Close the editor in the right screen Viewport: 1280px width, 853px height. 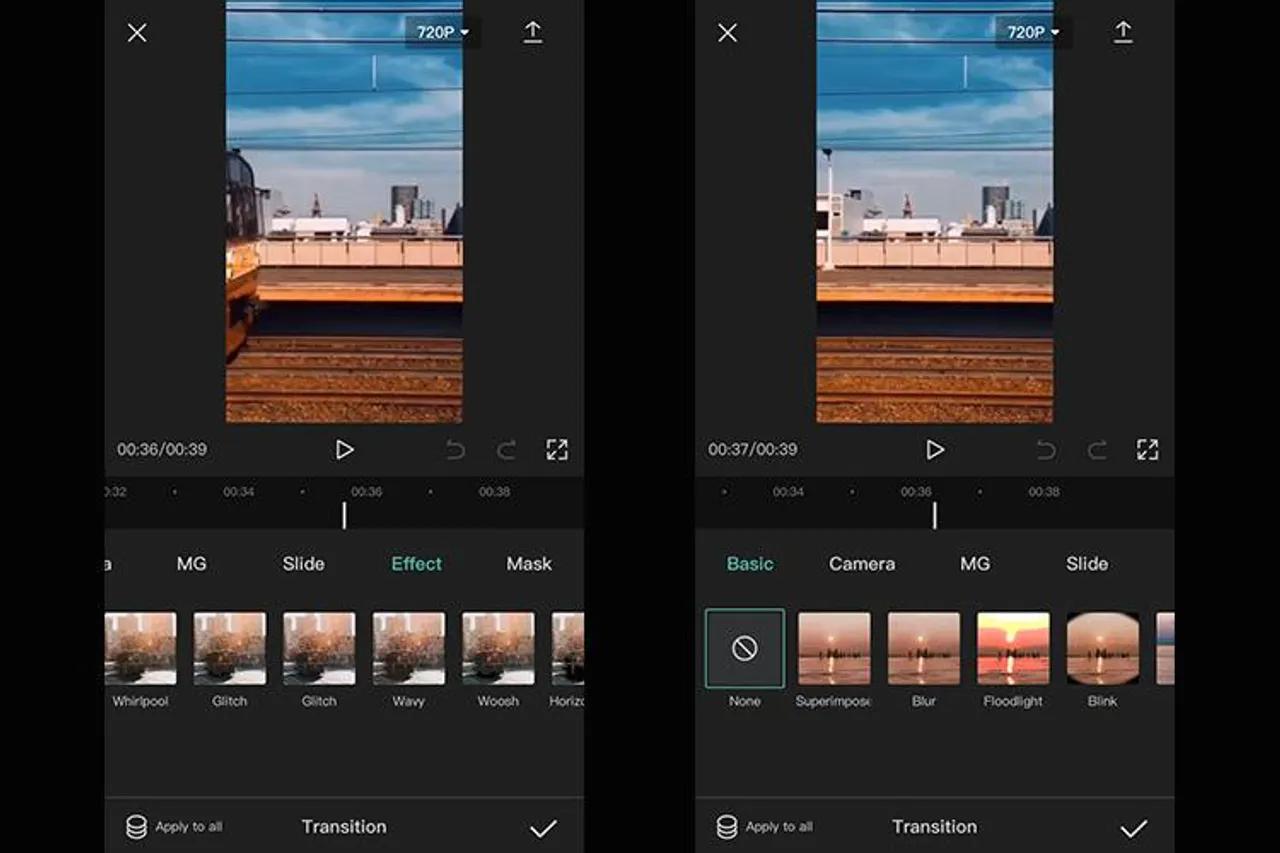[727, 33]
